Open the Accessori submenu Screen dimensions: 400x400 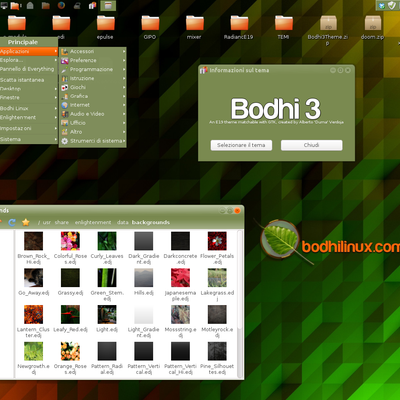tap(93, 51)
